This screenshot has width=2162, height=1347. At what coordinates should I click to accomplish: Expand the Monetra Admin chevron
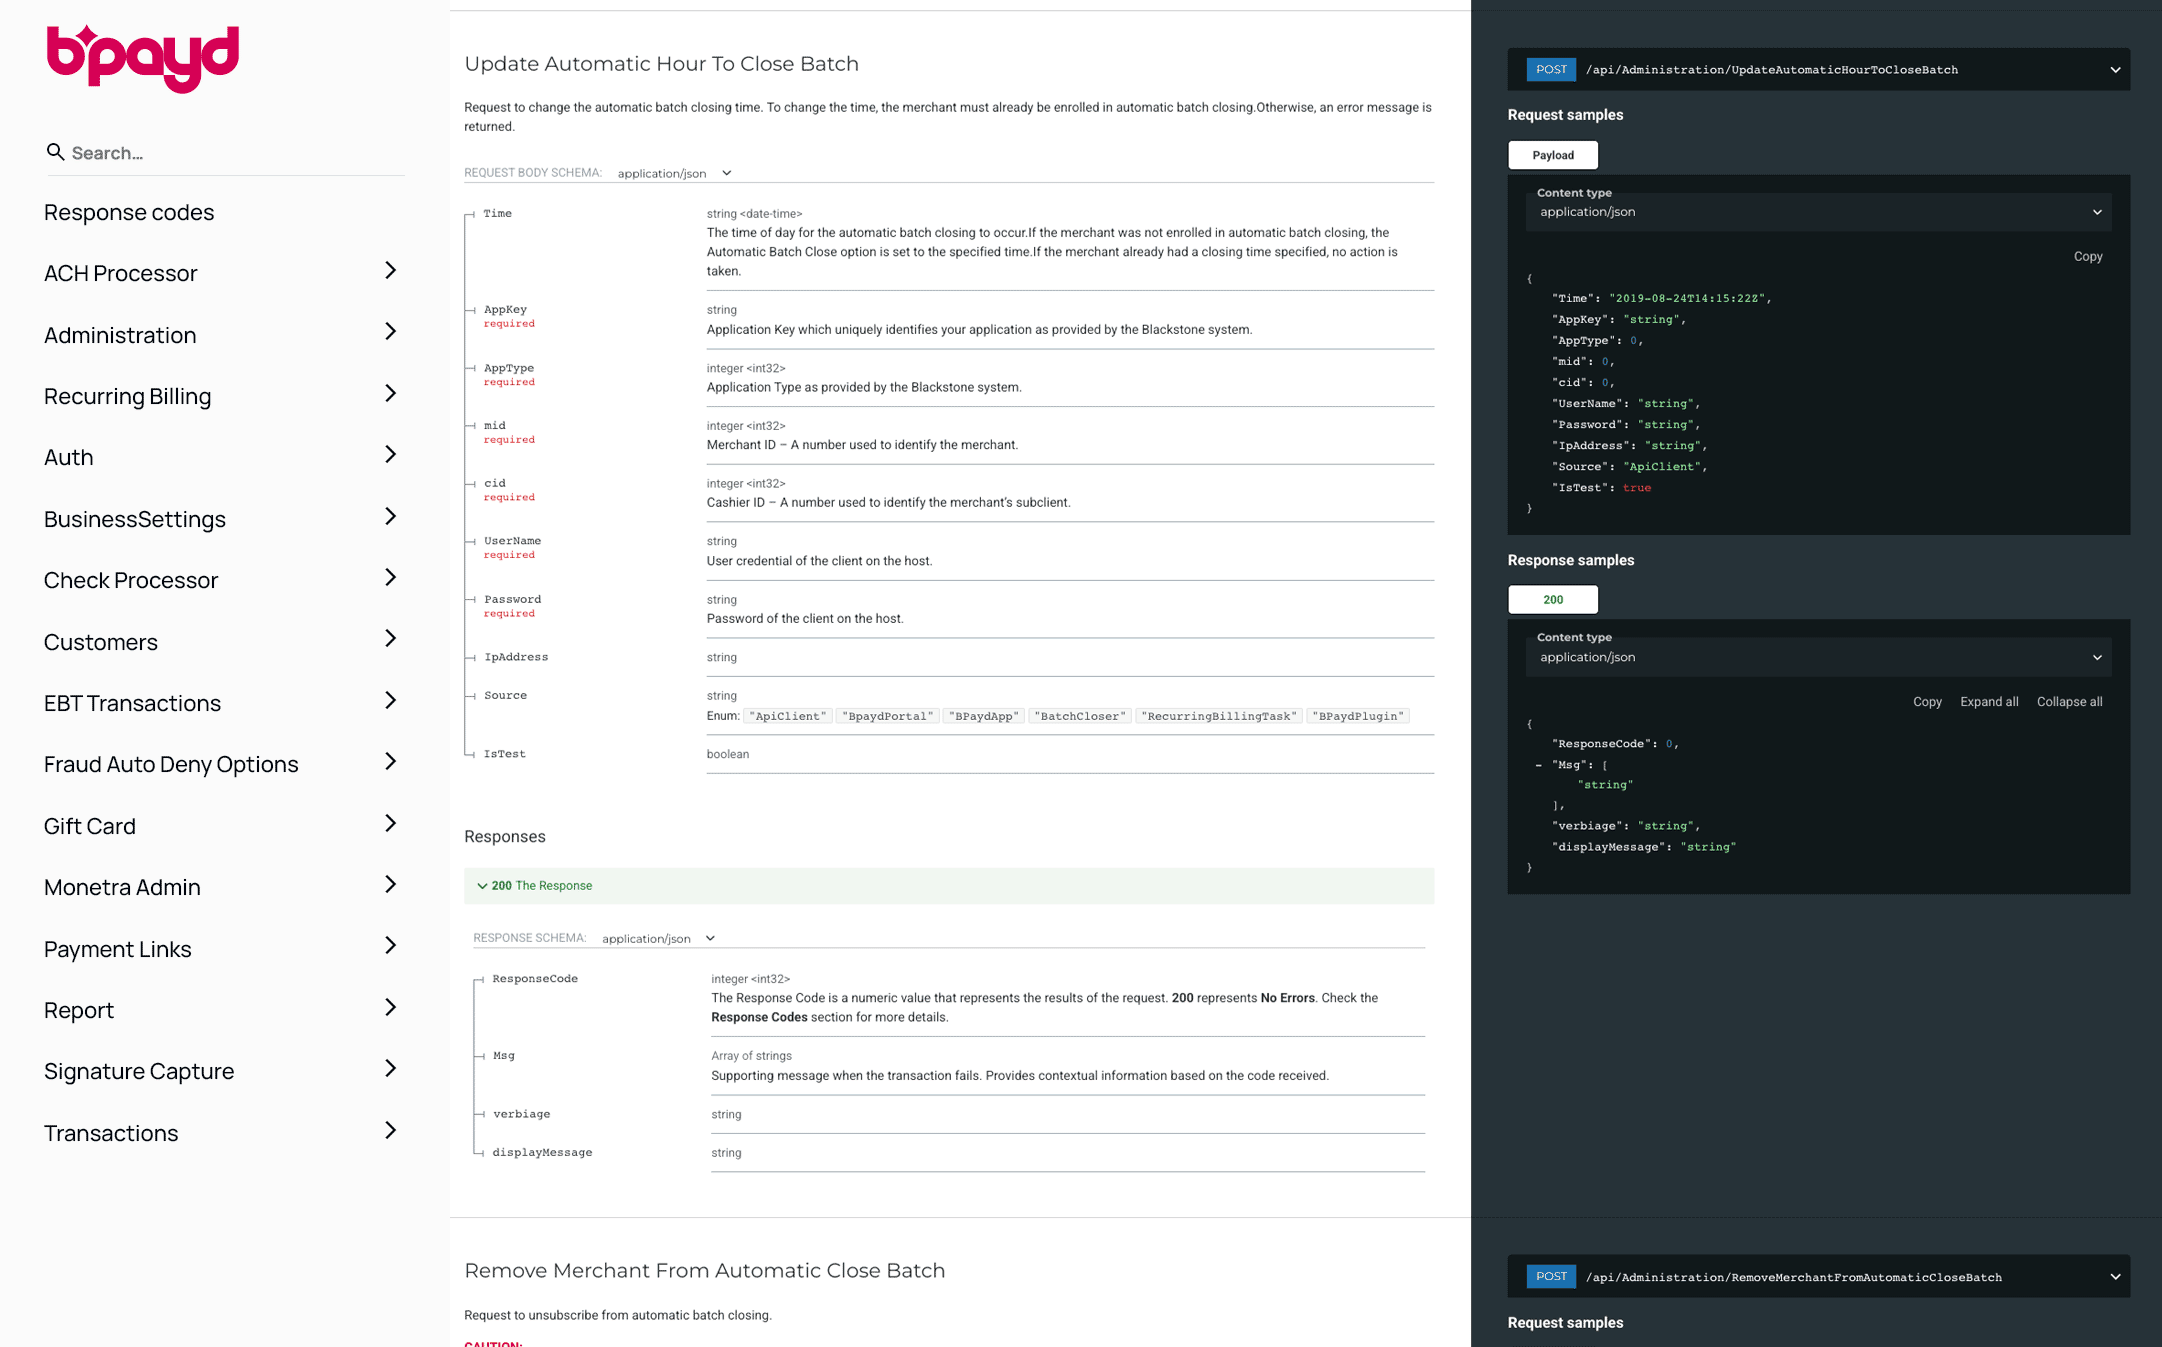tap(391, 885)
